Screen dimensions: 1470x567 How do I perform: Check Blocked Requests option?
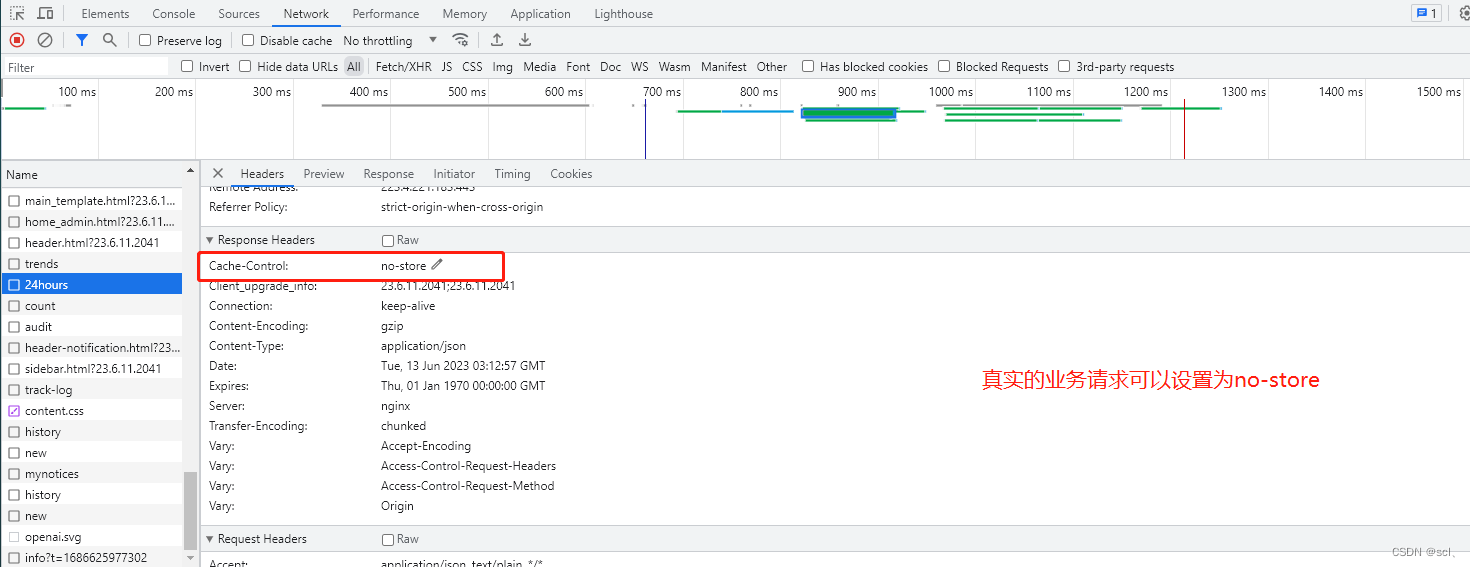pos(944,66)
